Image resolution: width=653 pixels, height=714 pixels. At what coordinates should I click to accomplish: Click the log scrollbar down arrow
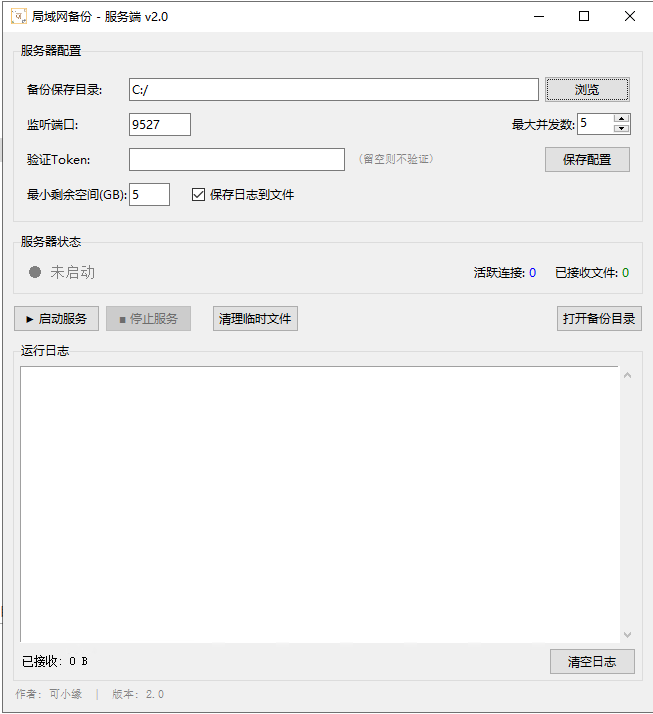click(627, 634)
